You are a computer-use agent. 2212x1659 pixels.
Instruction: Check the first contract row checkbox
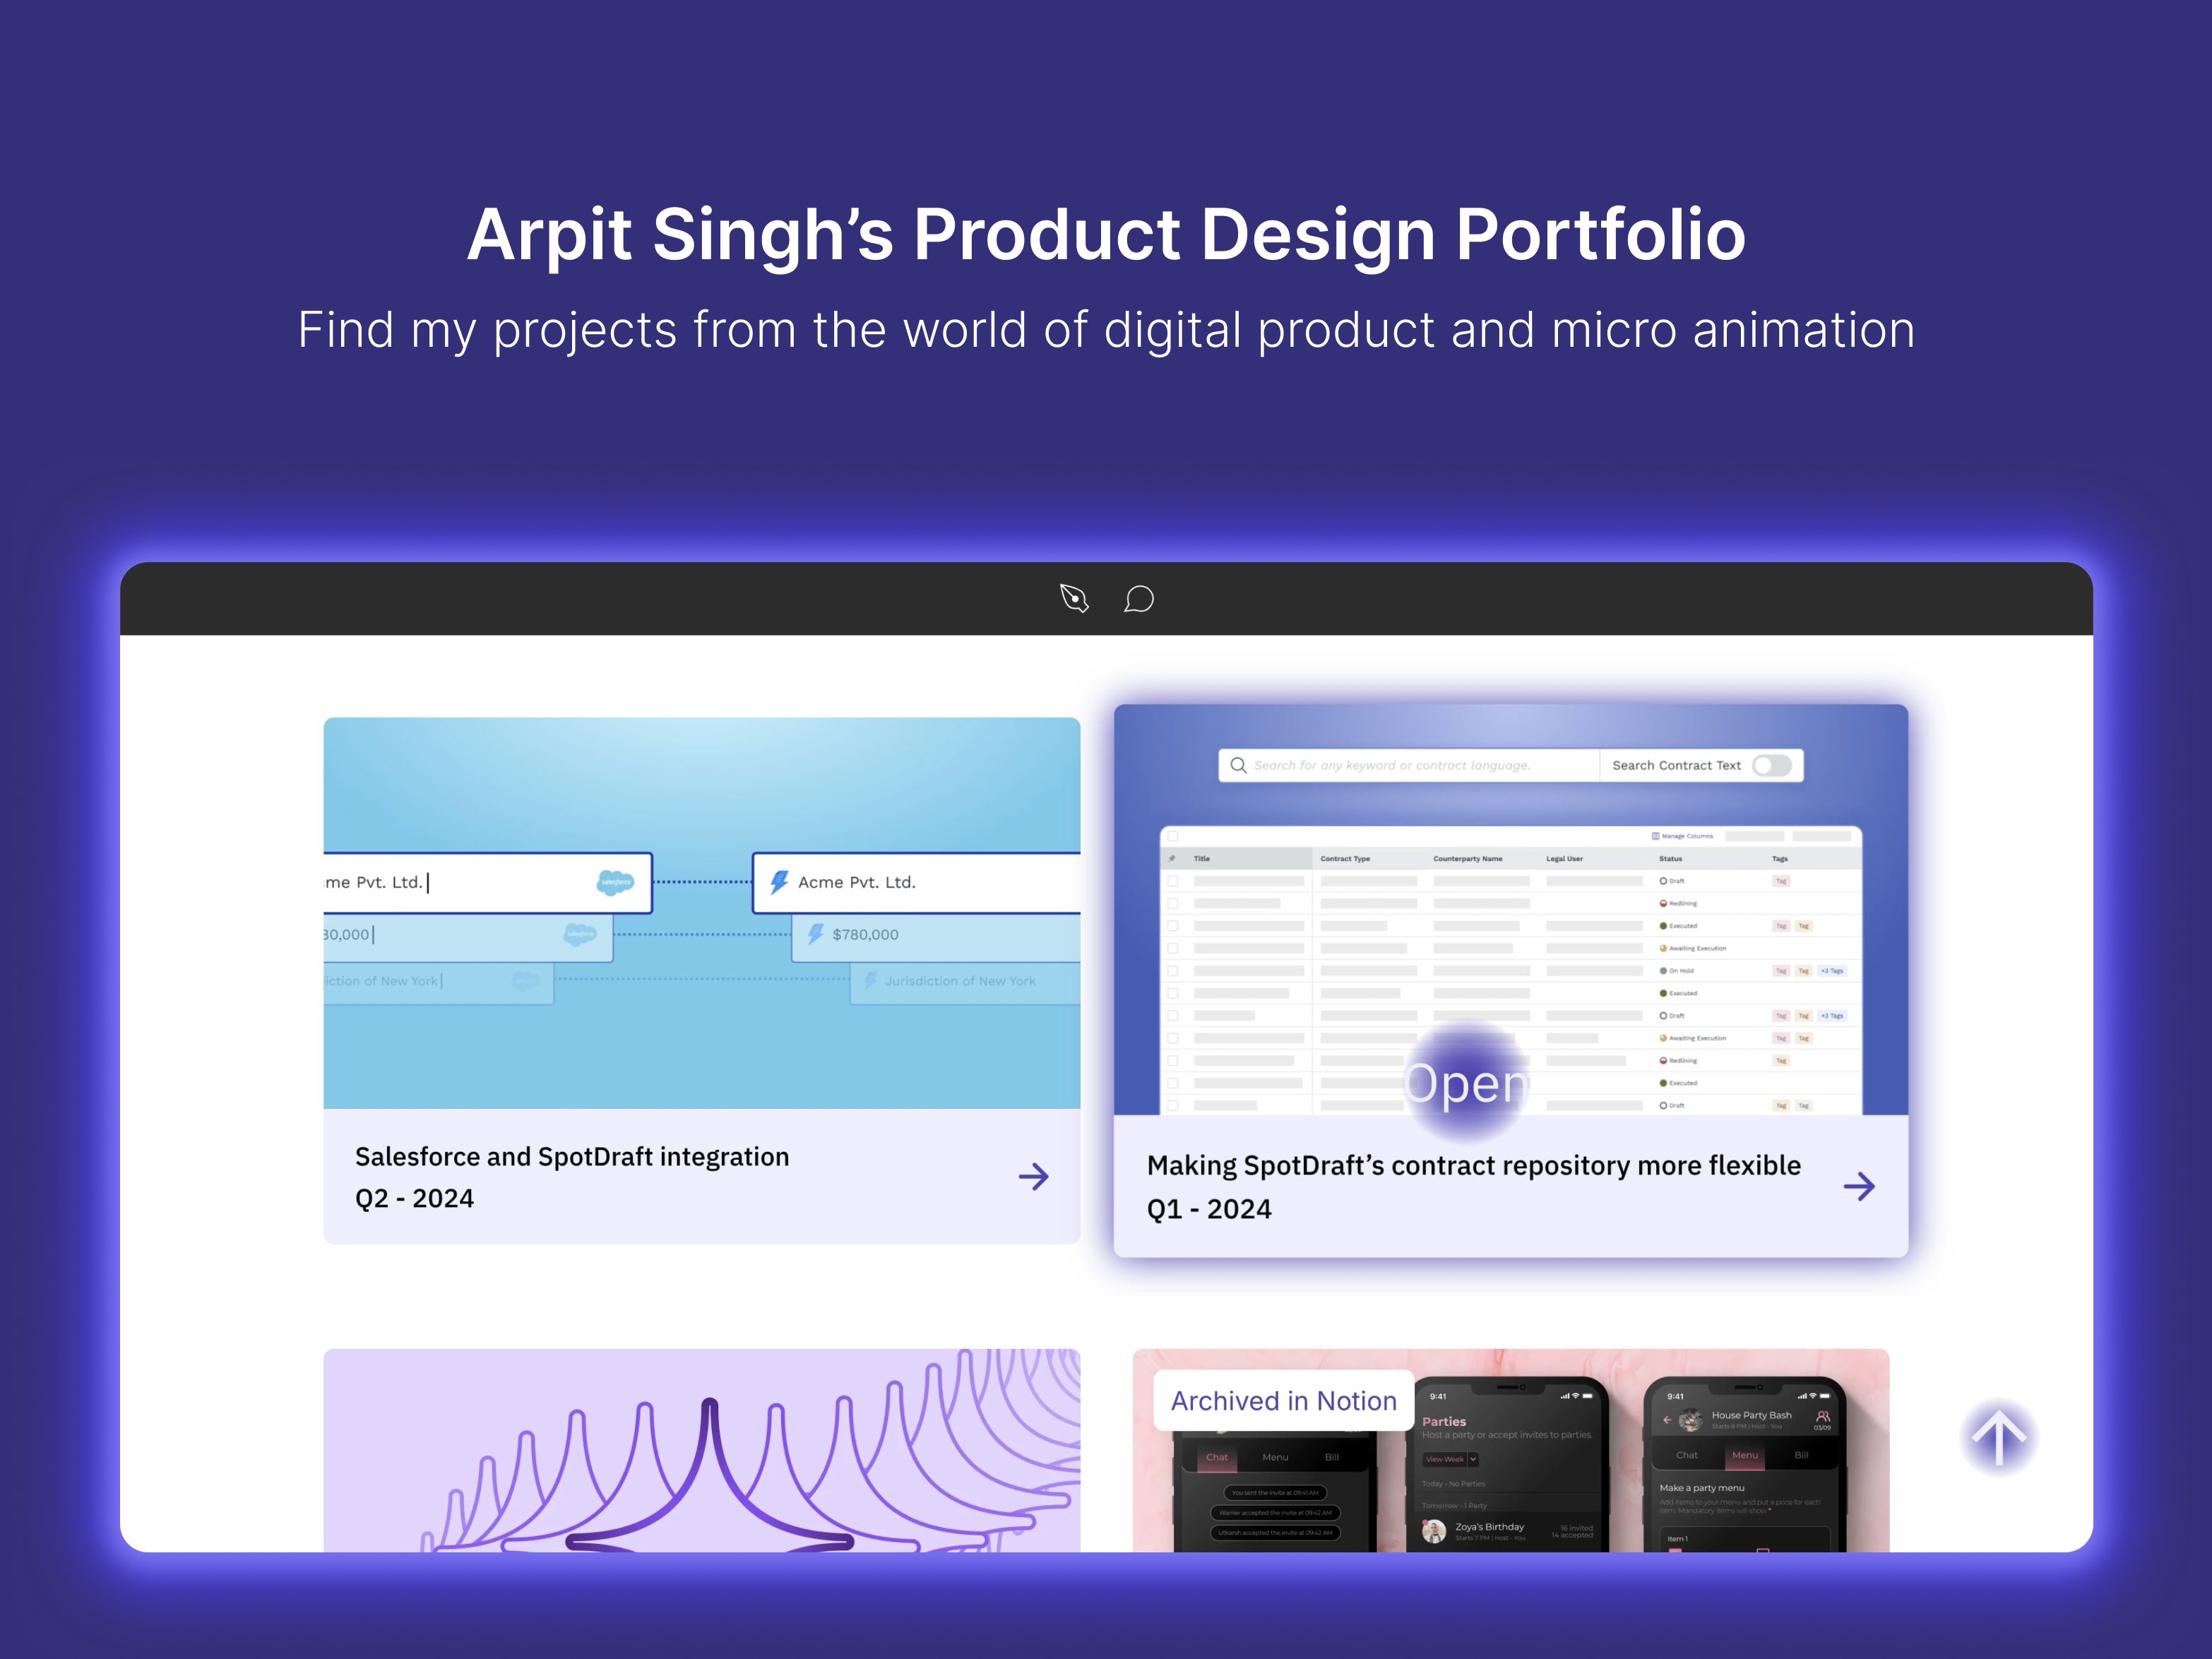[1173, 881]
